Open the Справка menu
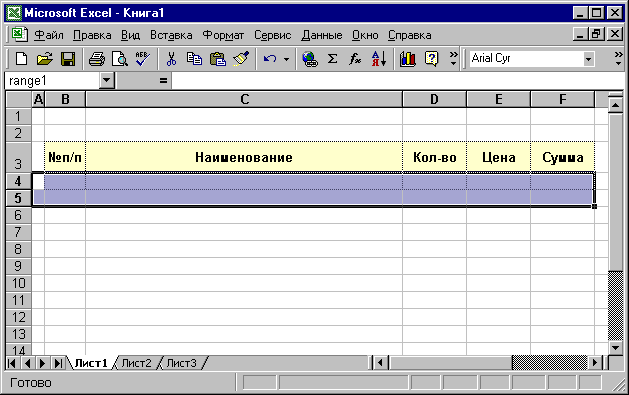The width and height of the screenshot is (629, 395). click(410, 35)
